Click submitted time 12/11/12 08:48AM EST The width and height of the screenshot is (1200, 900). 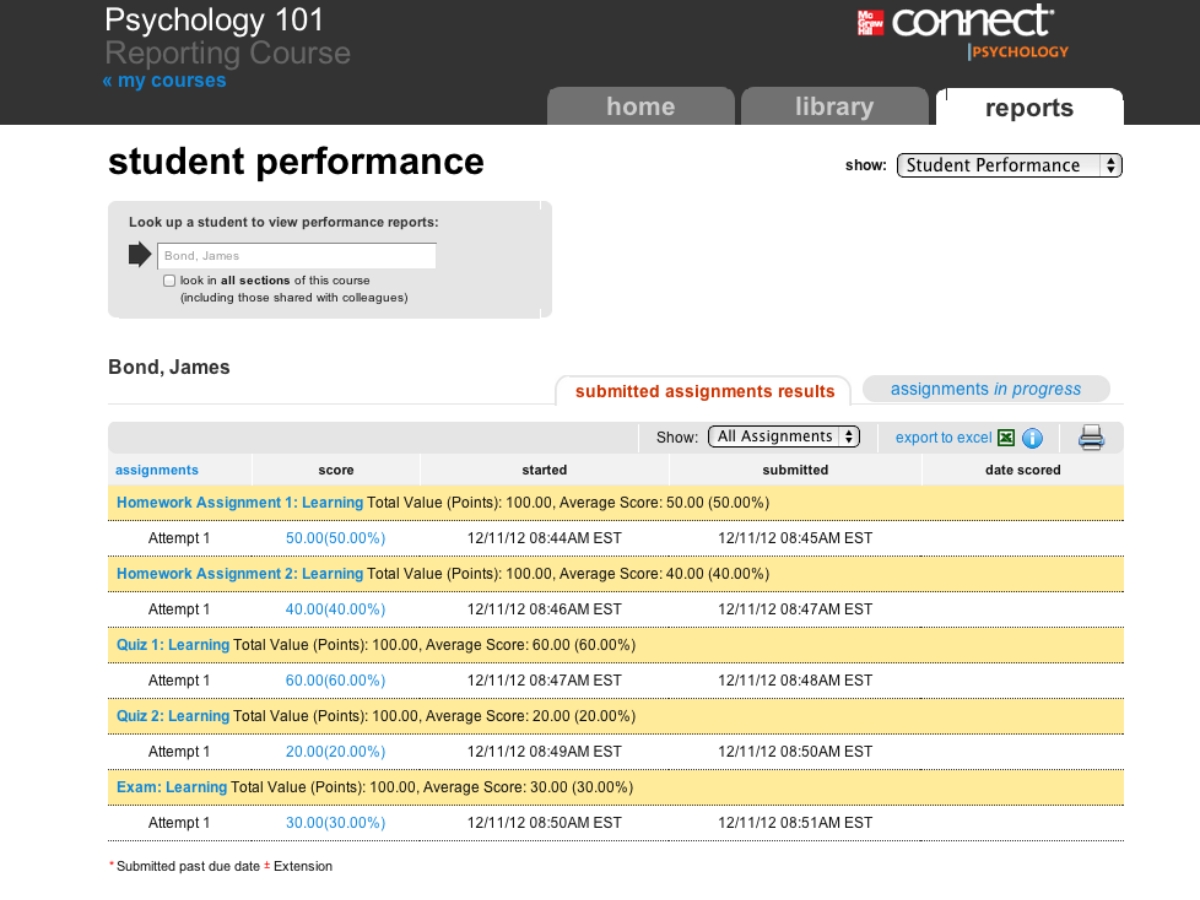[795, 680]
